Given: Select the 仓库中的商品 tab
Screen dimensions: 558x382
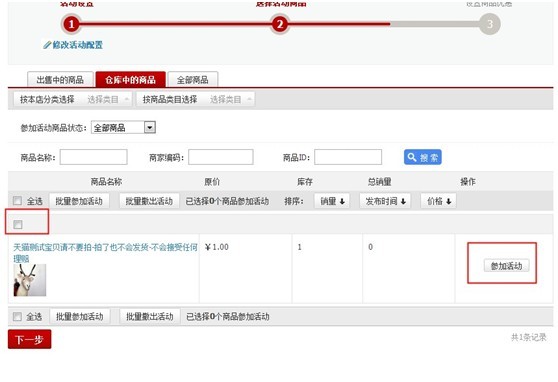Looking at the screenshot, I should pyautogui.click(x=131, y=79).
